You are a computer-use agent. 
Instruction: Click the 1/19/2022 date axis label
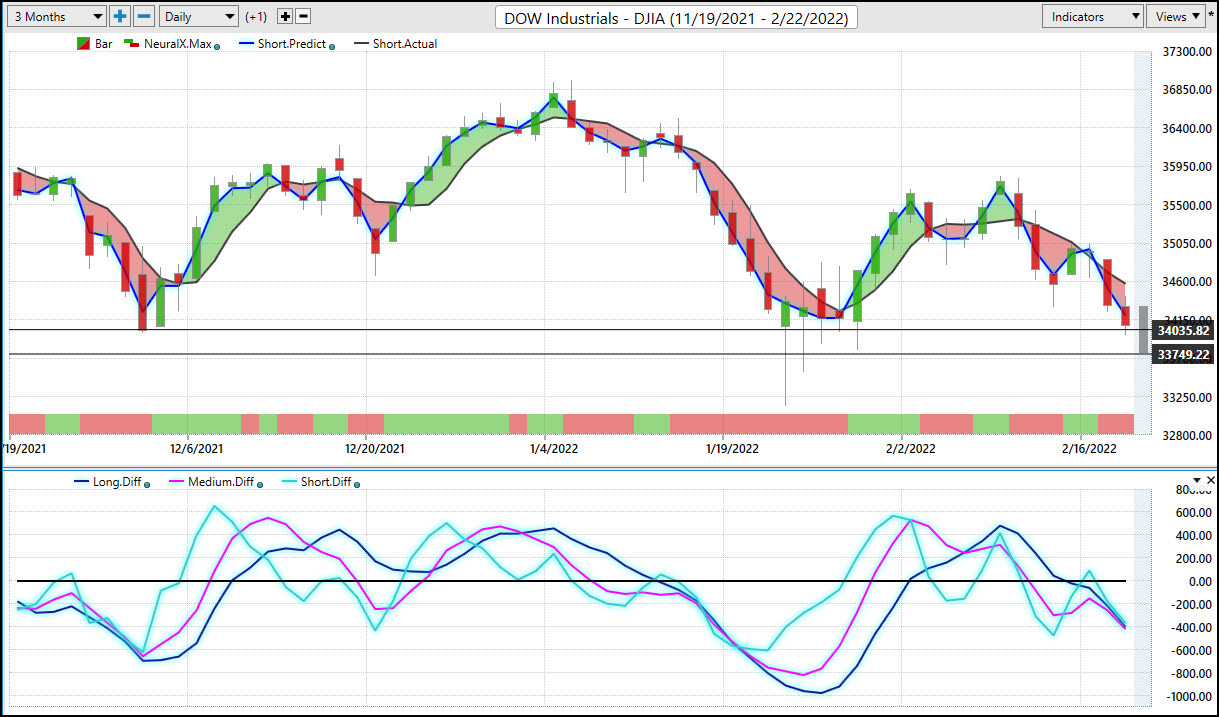(x=732, y=449)
